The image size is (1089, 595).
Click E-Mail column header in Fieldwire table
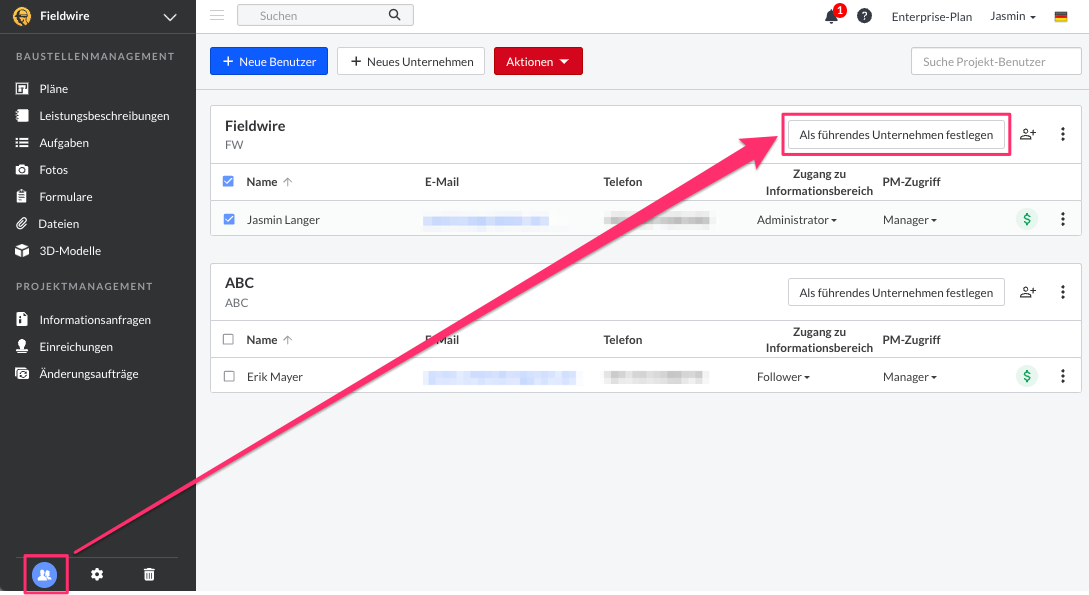(442, 182)
